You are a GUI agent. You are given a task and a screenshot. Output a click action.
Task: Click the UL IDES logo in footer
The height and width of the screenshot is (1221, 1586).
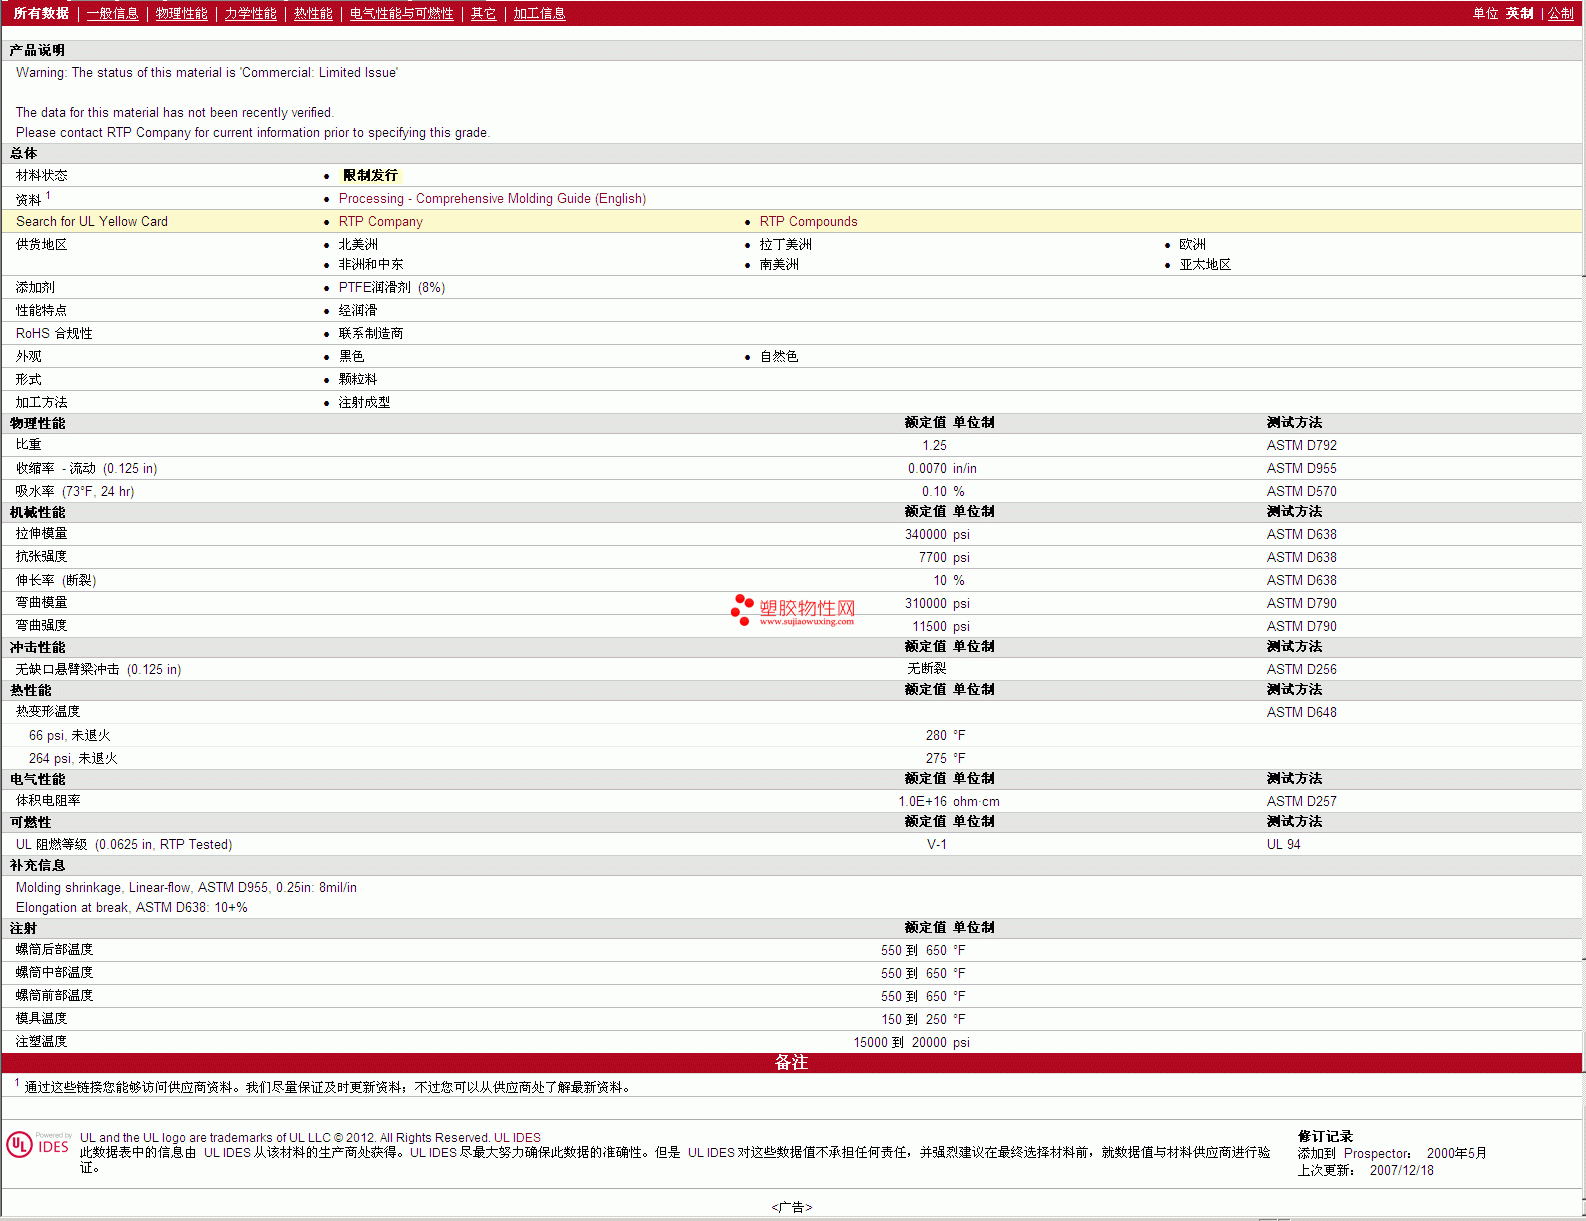[38, 1145]
